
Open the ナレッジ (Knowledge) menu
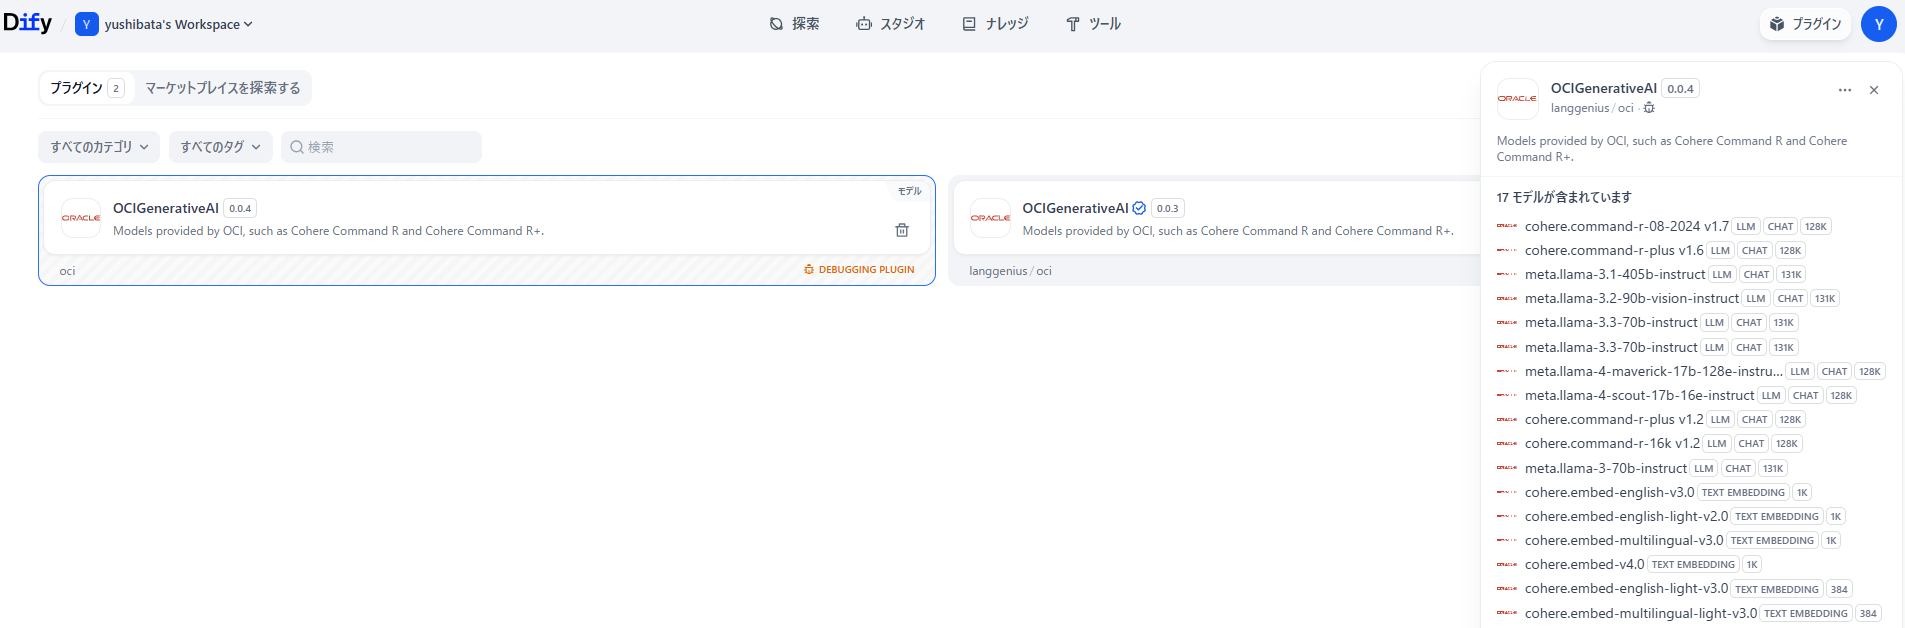[x=995, y=24]
